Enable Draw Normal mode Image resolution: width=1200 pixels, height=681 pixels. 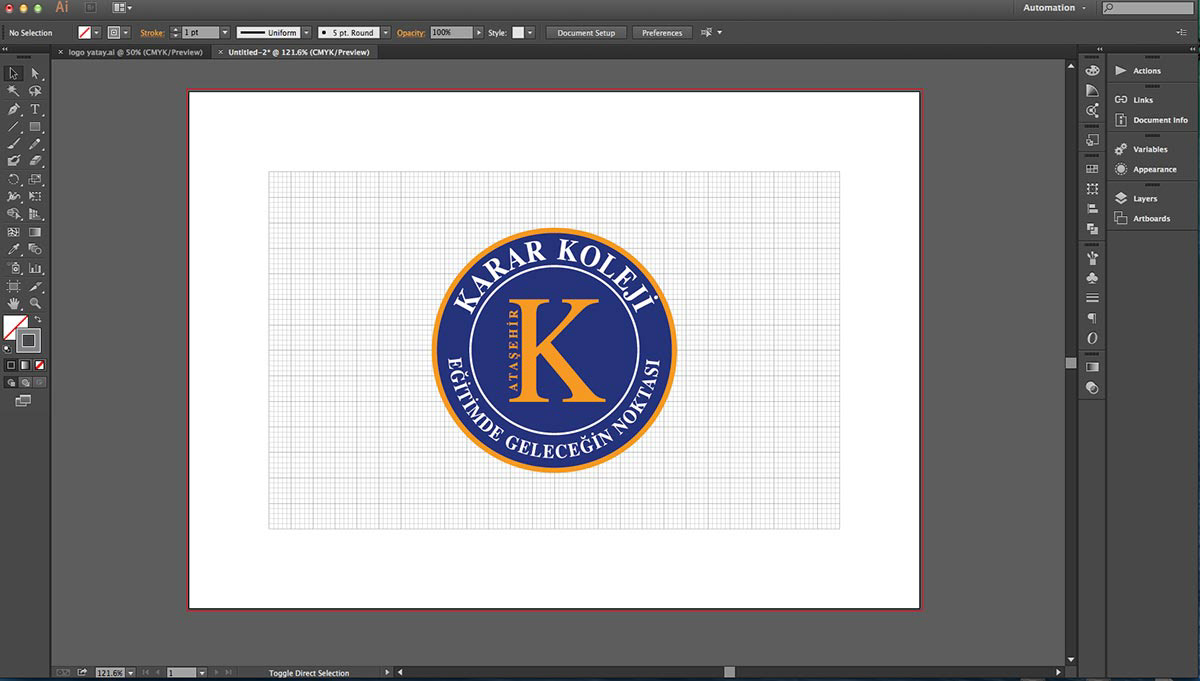(11, 382)
